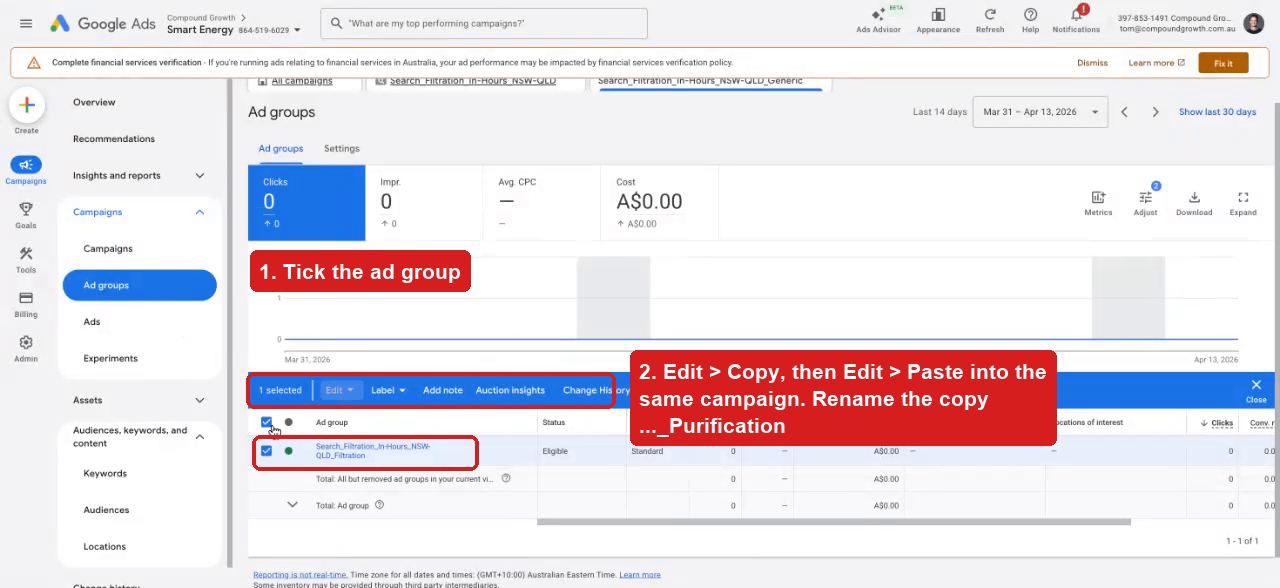Open Locations in the sidebar
Viewport: 1280px width, 588px height.
click(x=104, y=546)
